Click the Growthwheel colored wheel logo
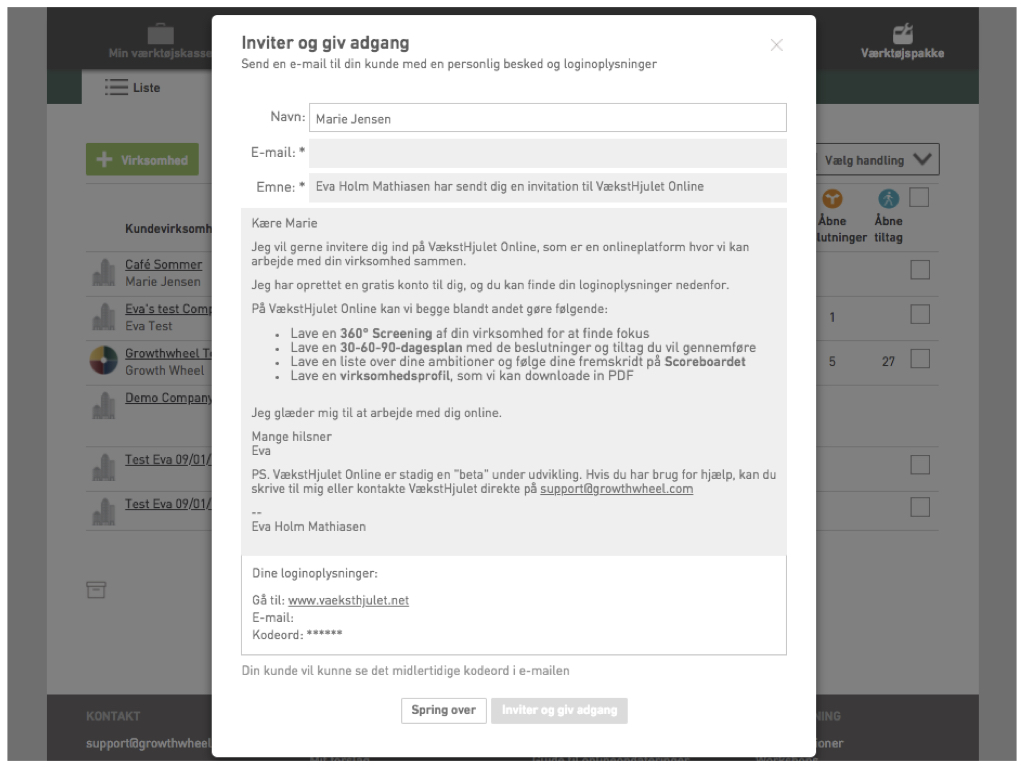 pyautogui.click(x=103, y=360)
